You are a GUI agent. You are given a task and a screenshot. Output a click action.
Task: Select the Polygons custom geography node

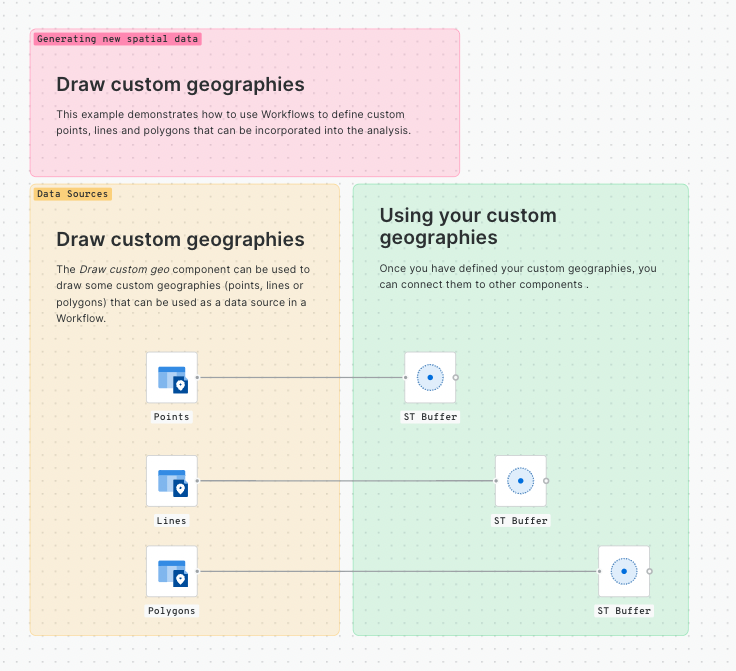coord(172,571)
